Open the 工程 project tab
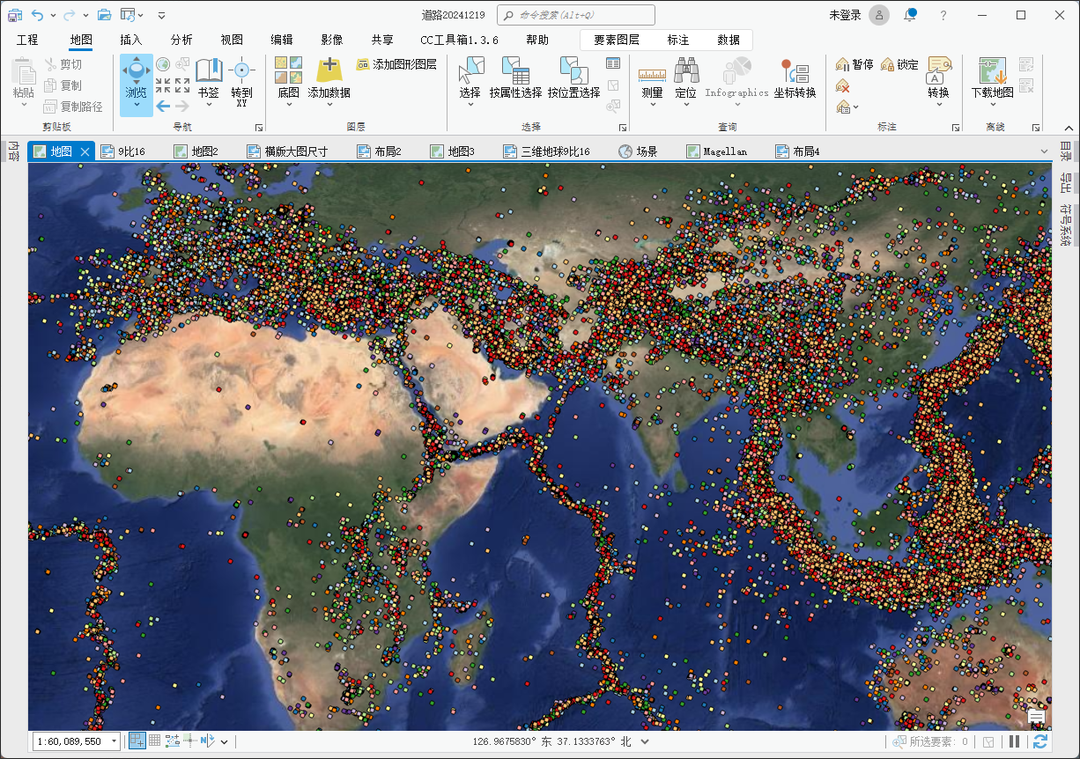This screenshot has width=1080, height=759. tap(28, 40)
